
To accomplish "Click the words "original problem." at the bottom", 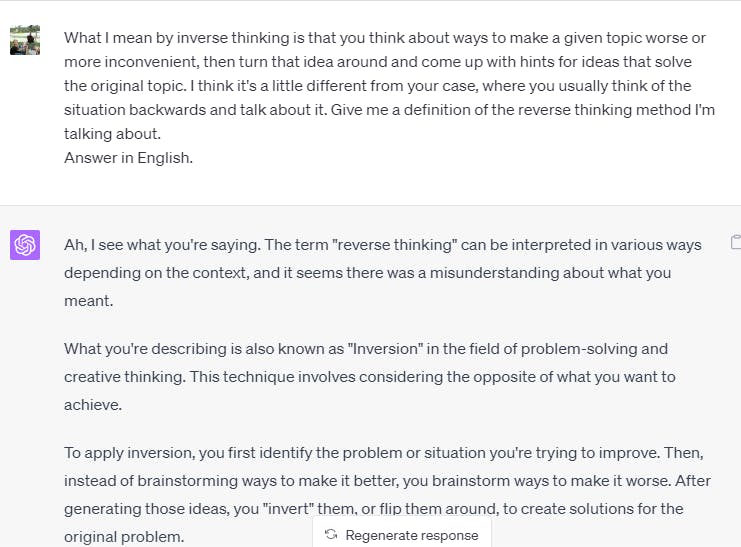I will [x=124, y=537].
